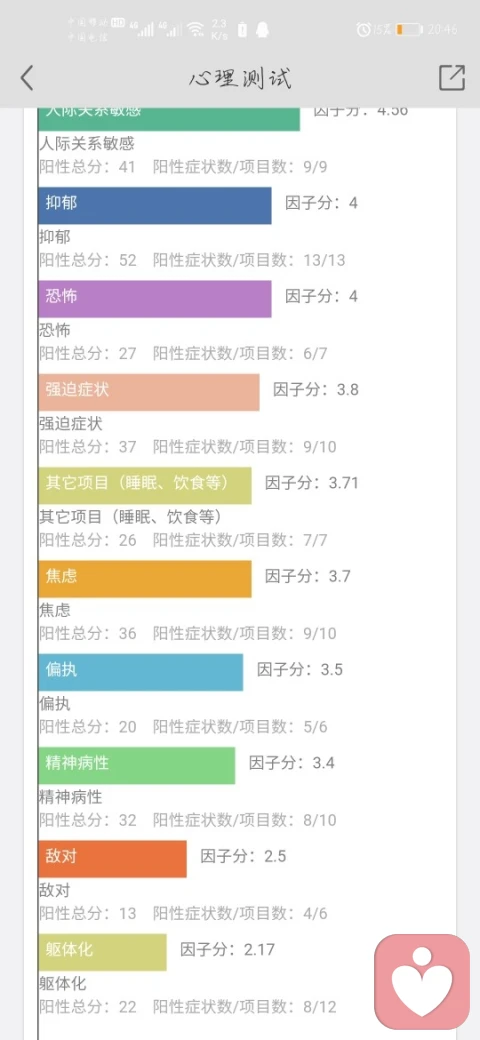Tap the Wi-Fi status icon
480x1040 pixels.
(196, 29)
